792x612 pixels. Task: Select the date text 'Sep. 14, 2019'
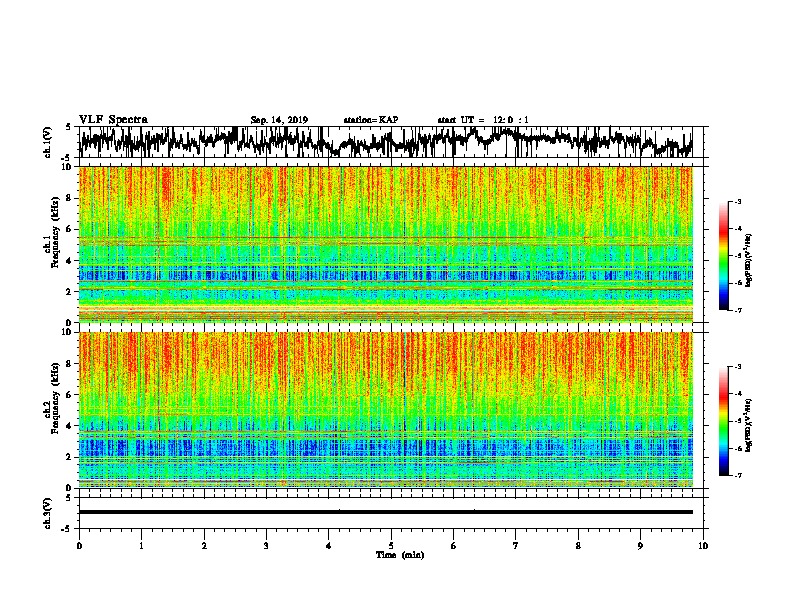pos(279,120)
